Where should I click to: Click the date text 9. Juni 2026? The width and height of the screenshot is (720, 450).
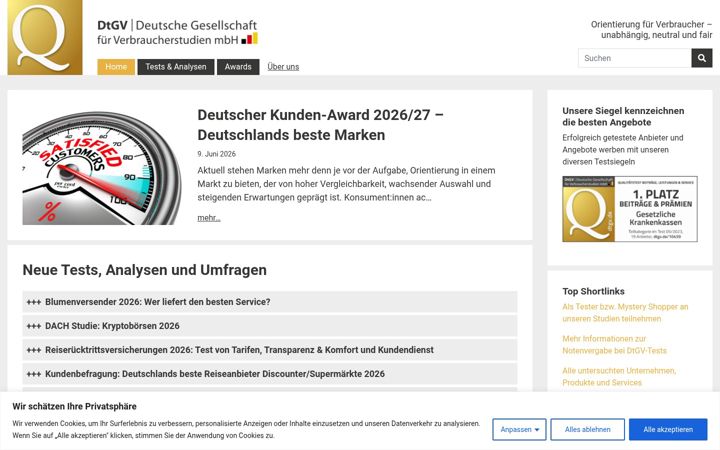pyautogui.click(x=216, y=154)
